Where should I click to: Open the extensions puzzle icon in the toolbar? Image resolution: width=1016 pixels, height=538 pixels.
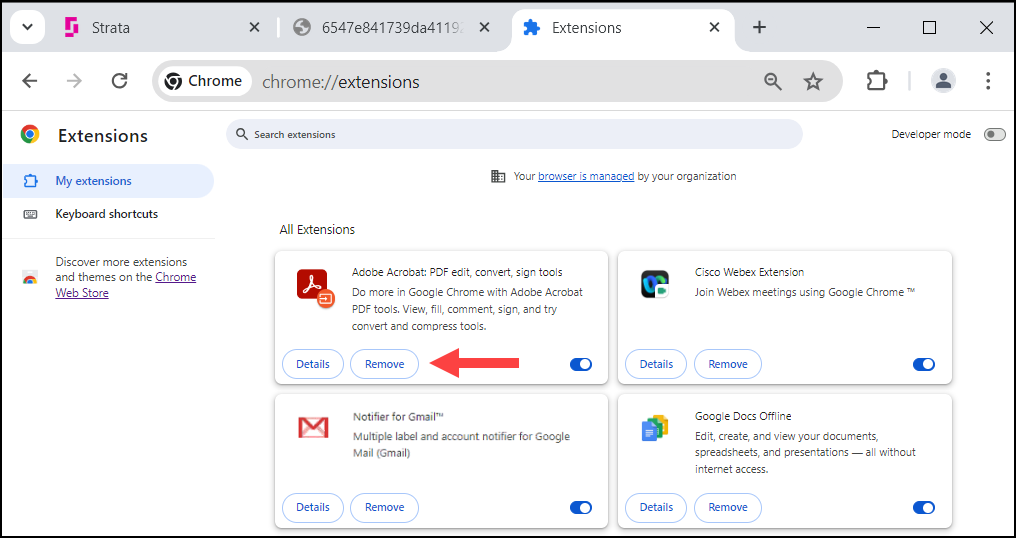click(876, 81)
